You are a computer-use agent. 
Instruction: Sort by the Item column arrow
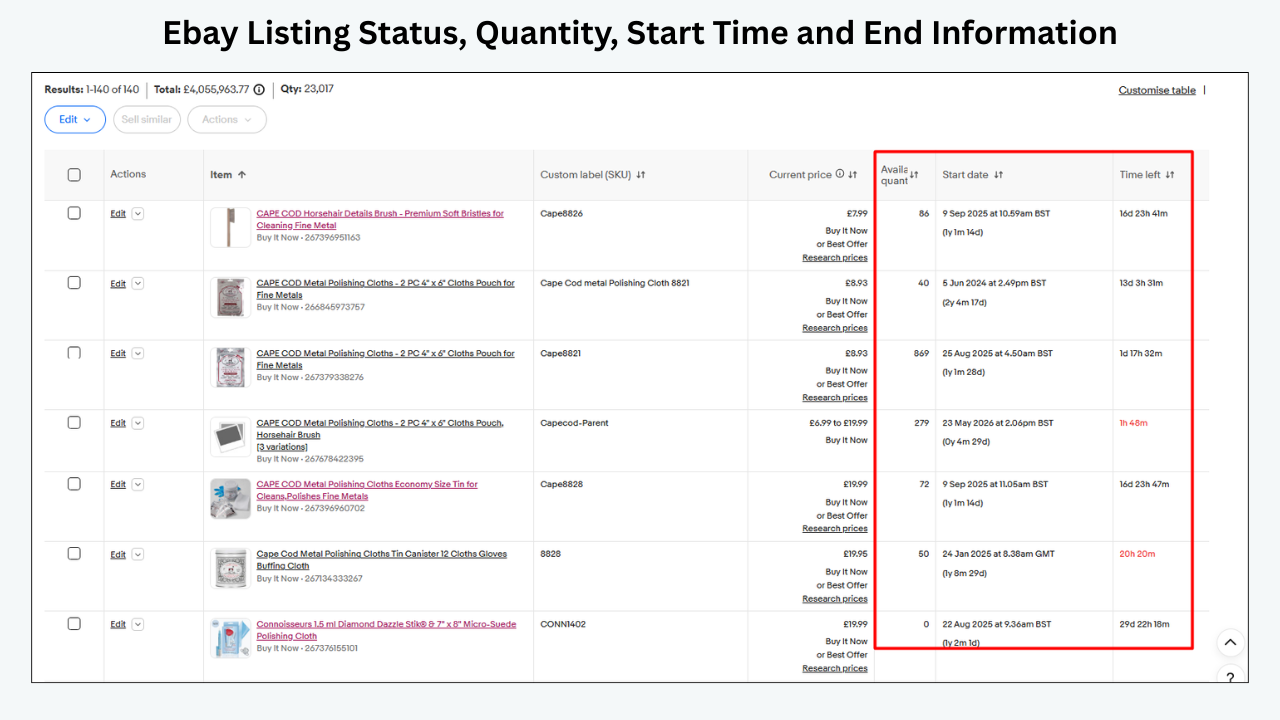coord(242,175)
